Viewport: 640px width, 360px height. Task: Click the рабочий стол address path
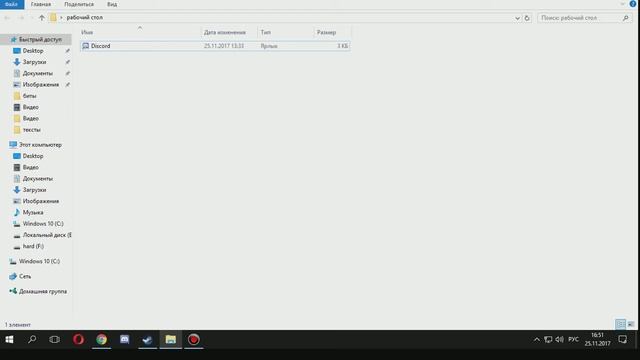(84, 18)
